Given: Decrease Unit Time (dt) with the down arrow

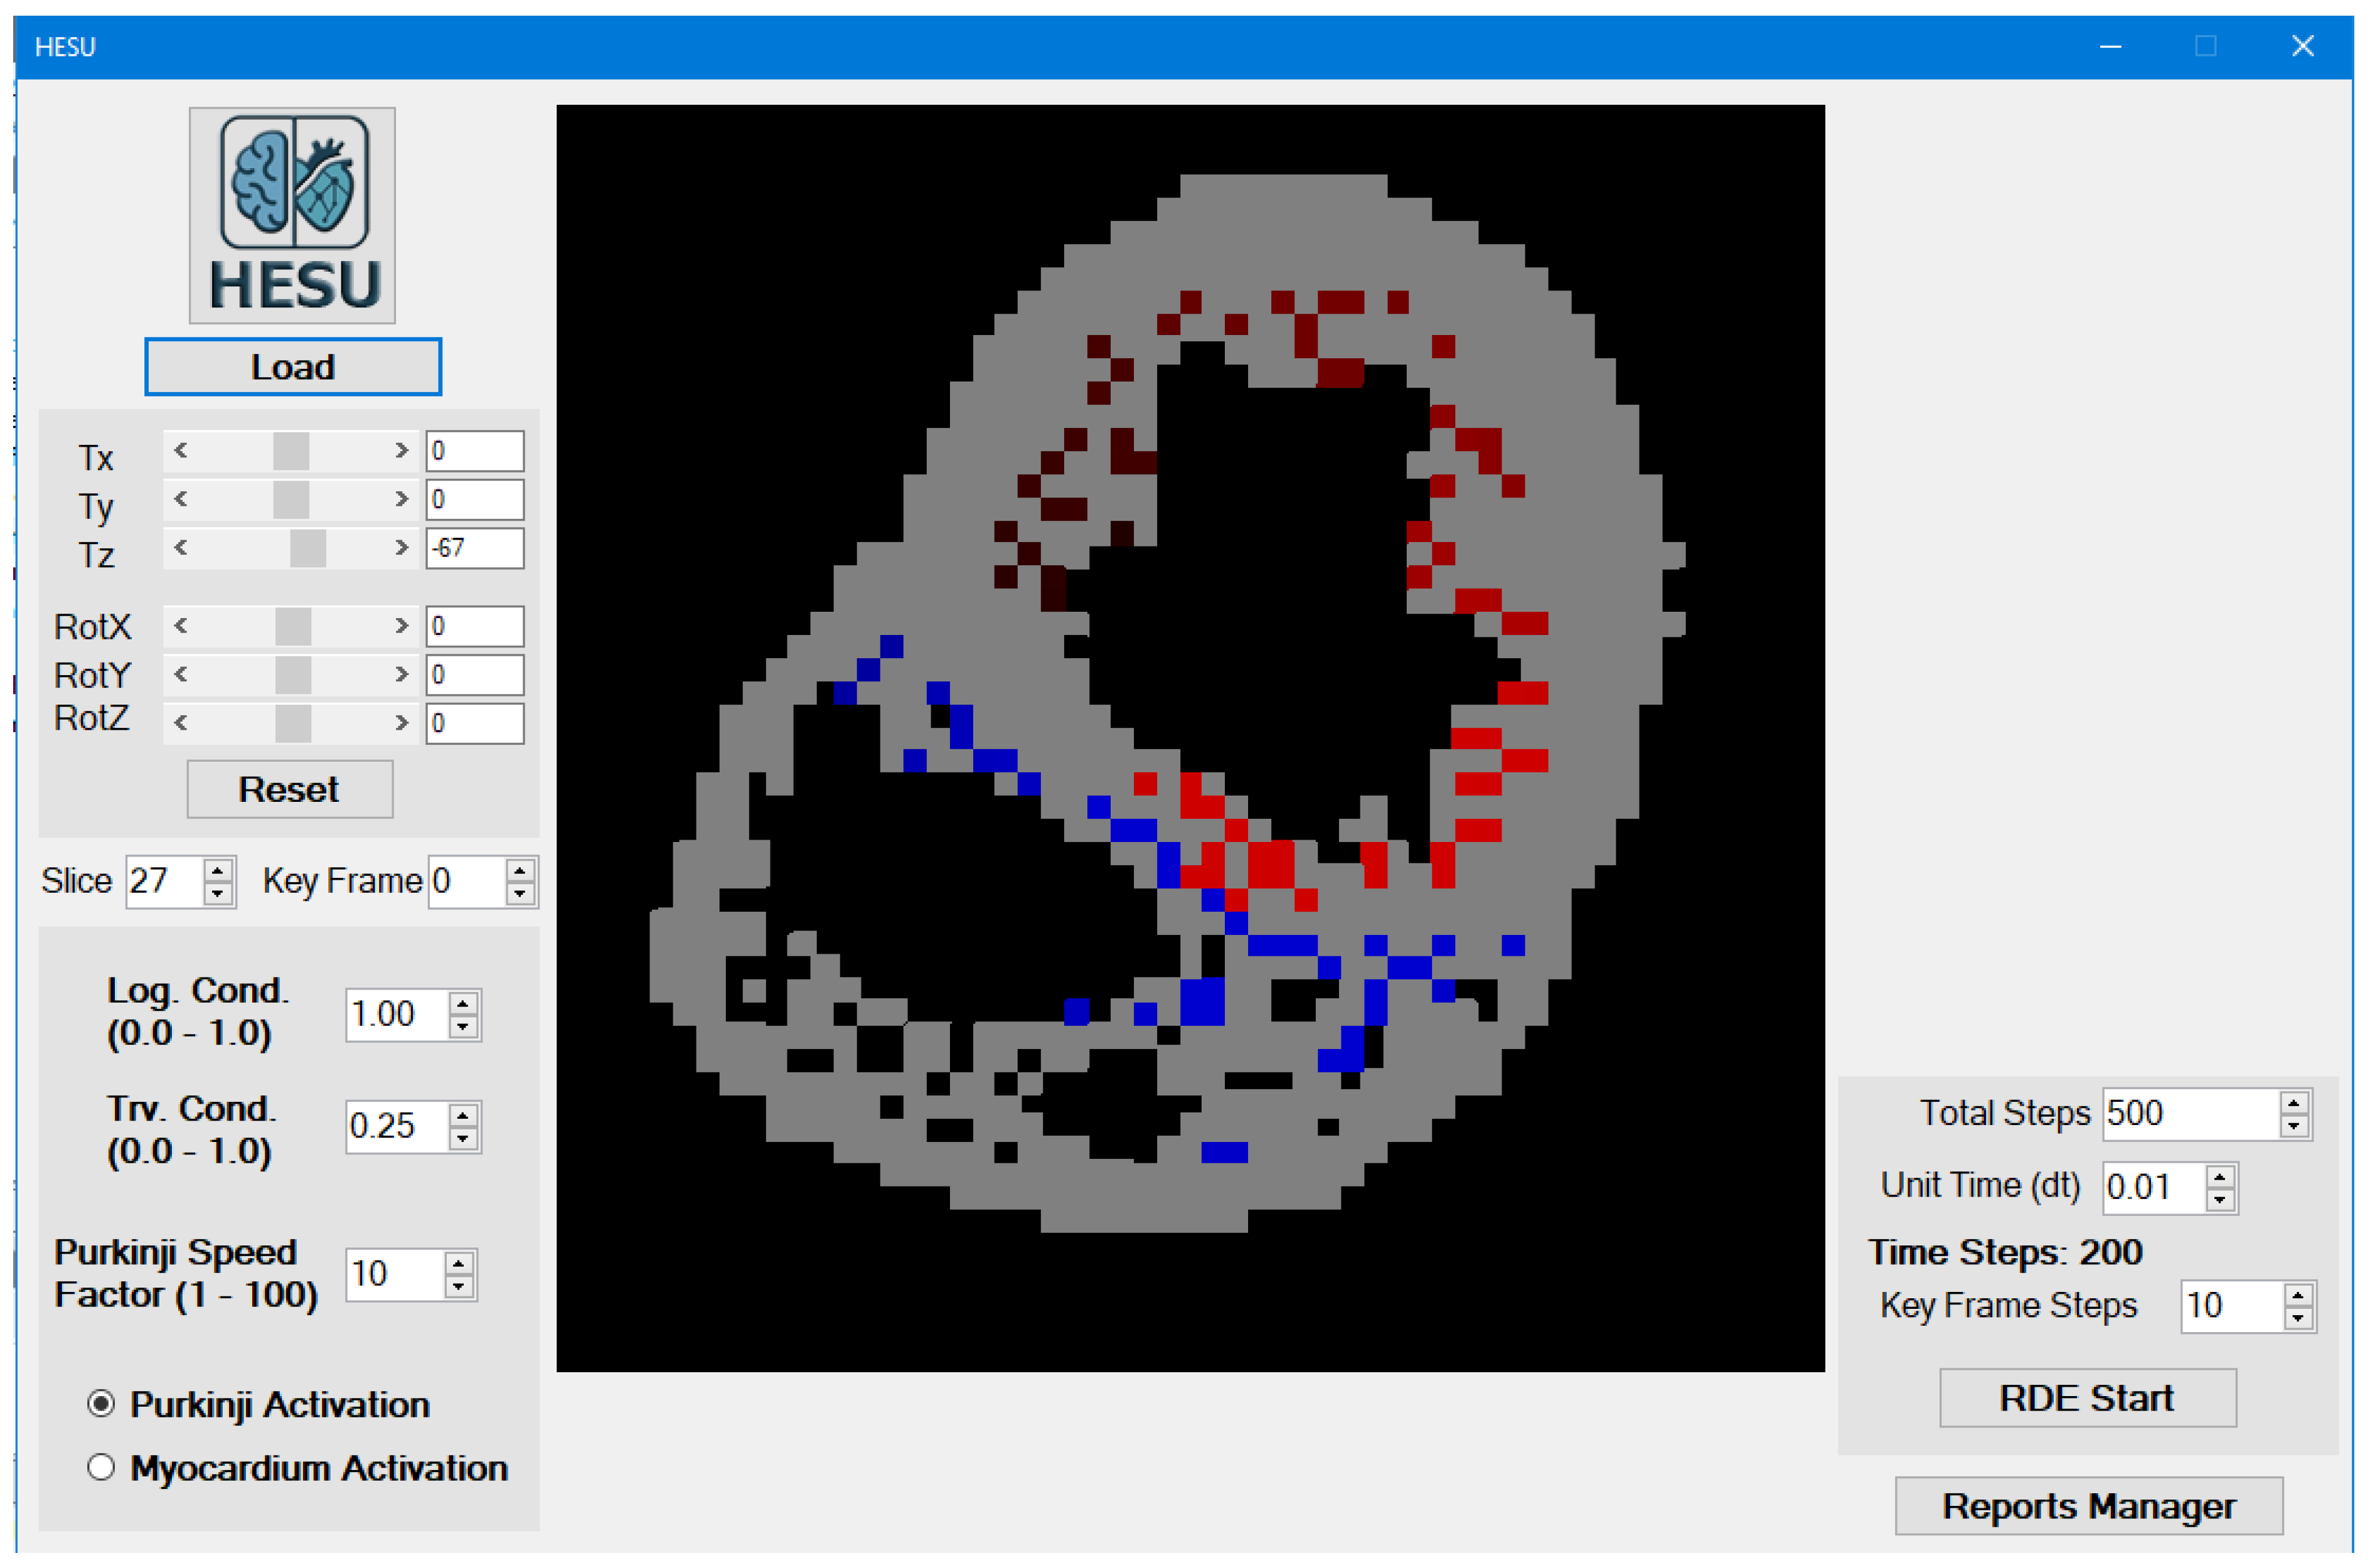Looking at the screenshot, I should click(2220, 1199).
